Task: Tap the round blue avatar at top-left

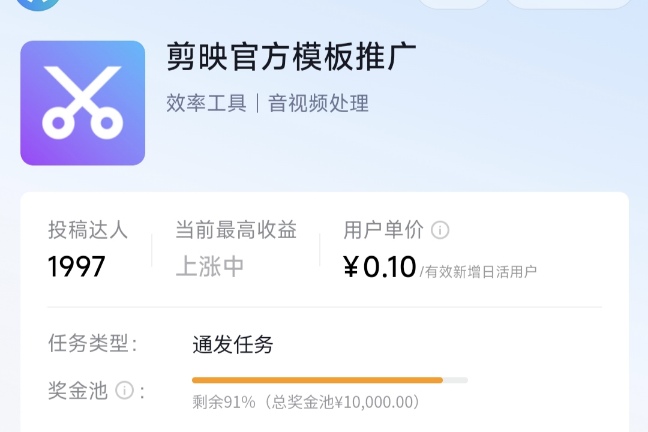Action: coord(38,4)
